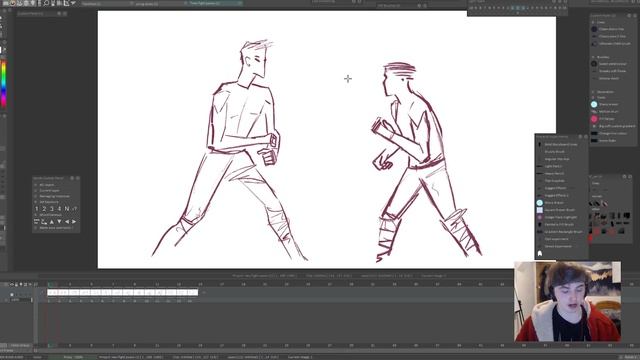
Task: Toggle checkbox just below the number buttons
Action: tap(36, 215)
